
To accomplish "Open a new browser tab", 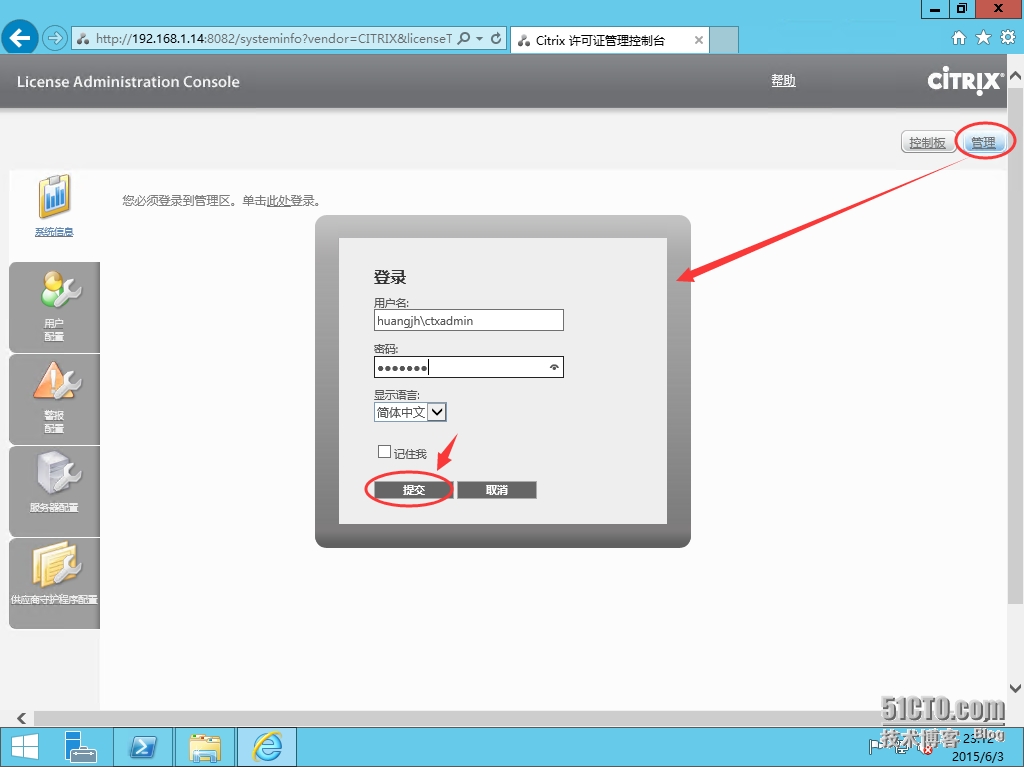I will (724, 41).
